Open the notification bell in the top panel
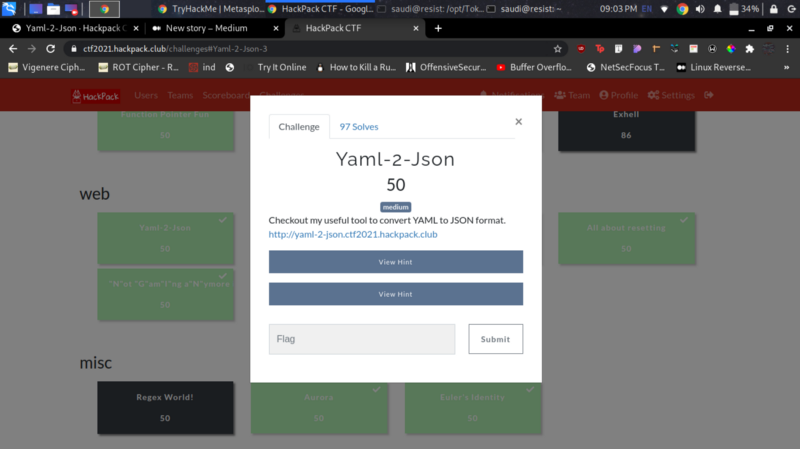Viewport: 800px width, 449px height. (x=717, y=9)
